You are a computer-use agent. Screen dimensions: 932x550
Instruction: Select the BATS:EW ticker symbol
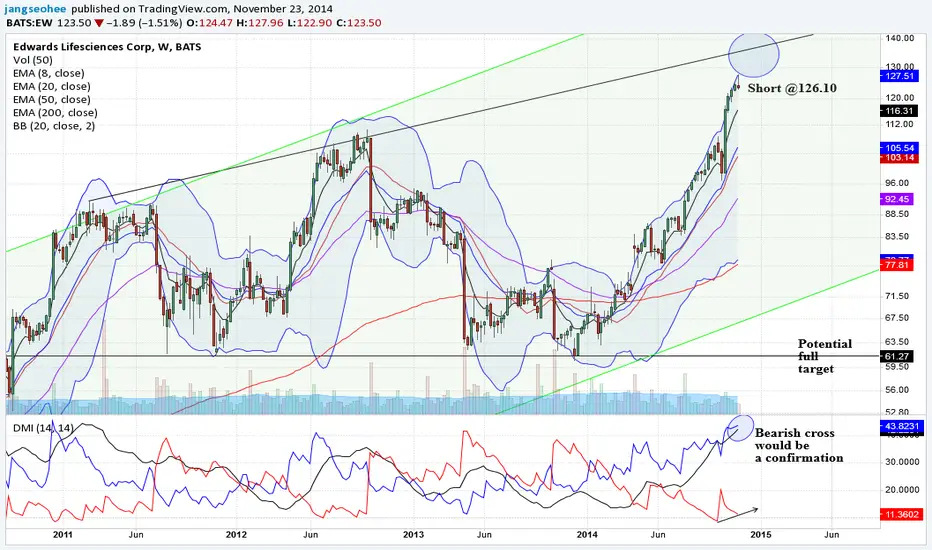pos(29,23)
